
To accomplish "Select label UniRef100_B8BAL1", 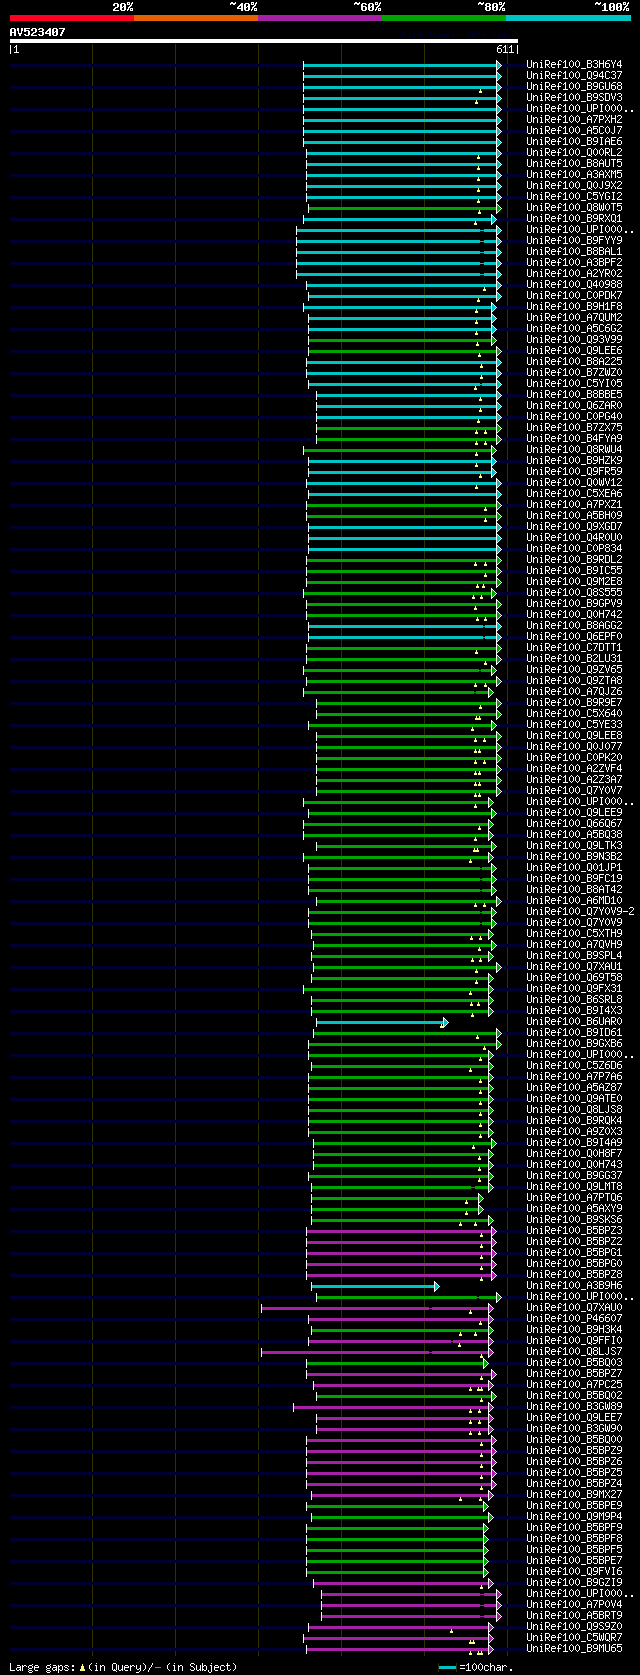I will pyautogui.click(x=574, y=252).
